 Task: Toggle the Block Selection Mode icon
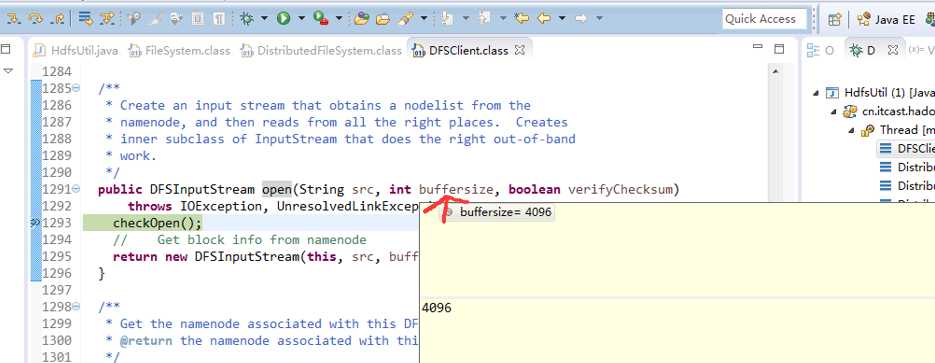click(x=198, y=19)
